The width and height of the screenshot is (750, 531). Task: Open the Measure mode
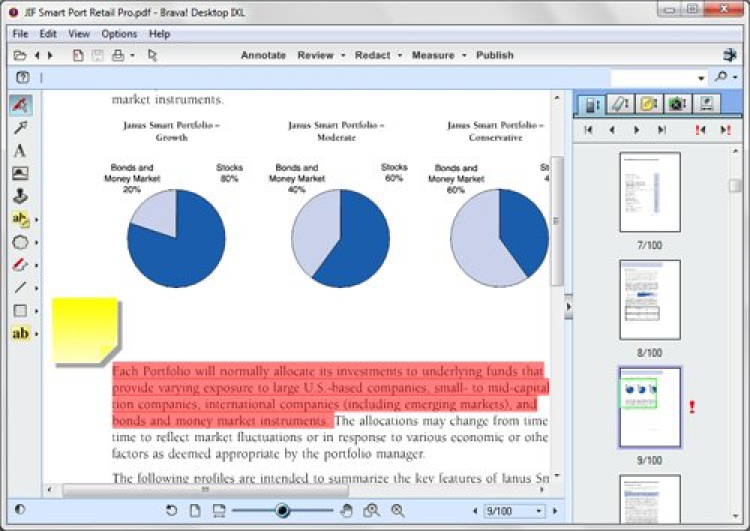(x=433, y=55)
